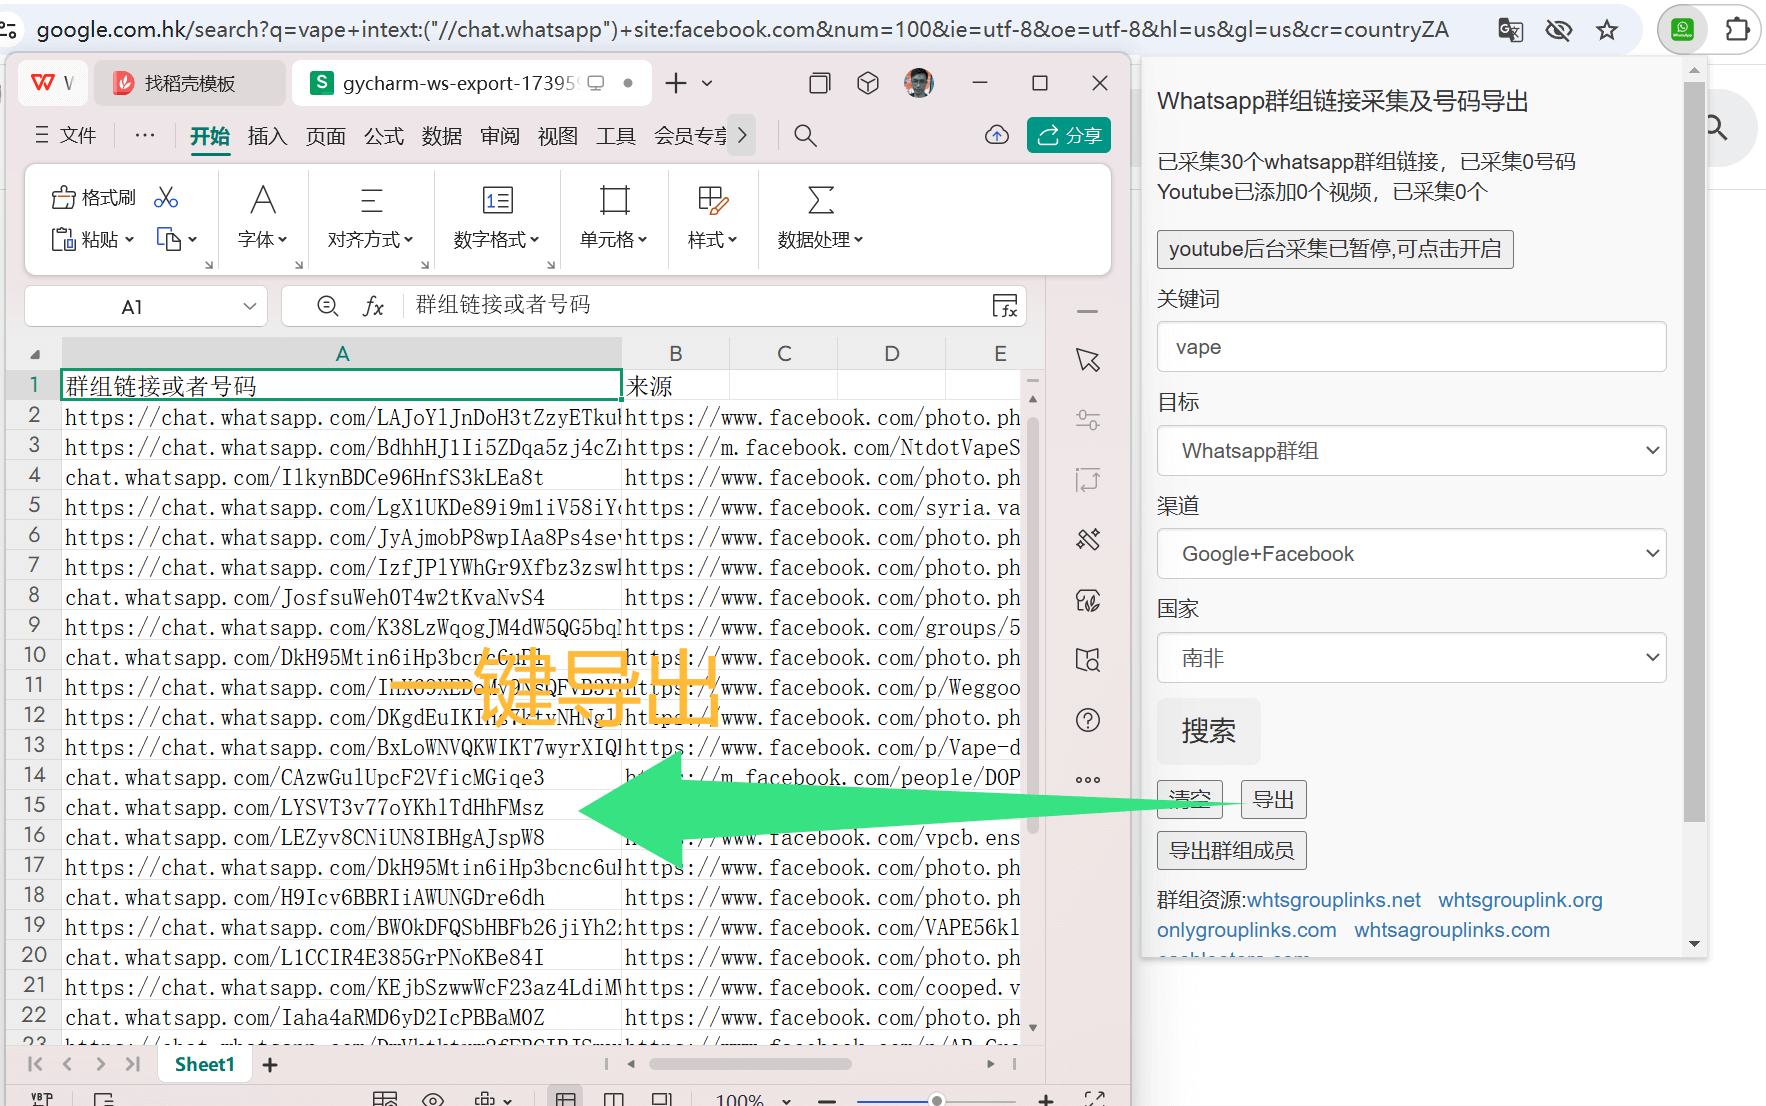Click the search magnifier in WPS ribbon

(x=805, y=135)
